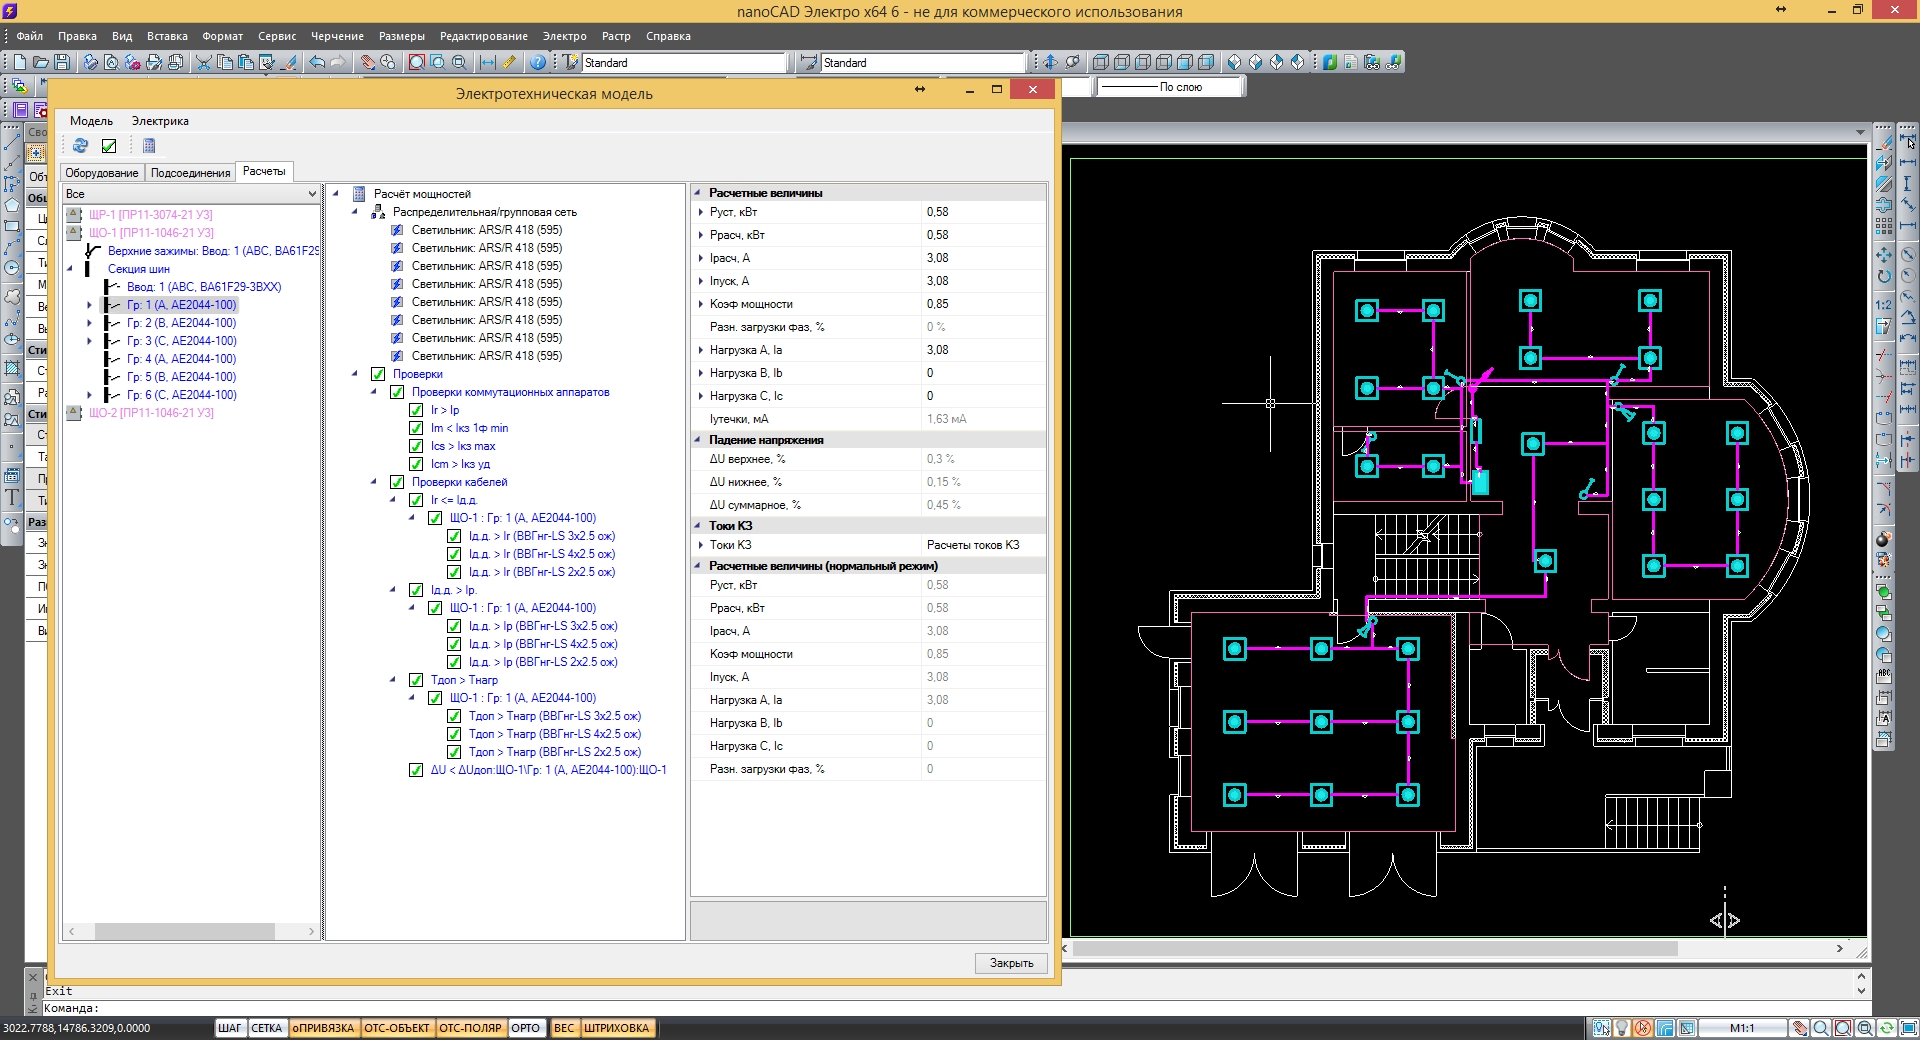Click the Paste clipboard icon
Image resolution: width=1920 pixels, height=1040 pixels.
(246, 62)
